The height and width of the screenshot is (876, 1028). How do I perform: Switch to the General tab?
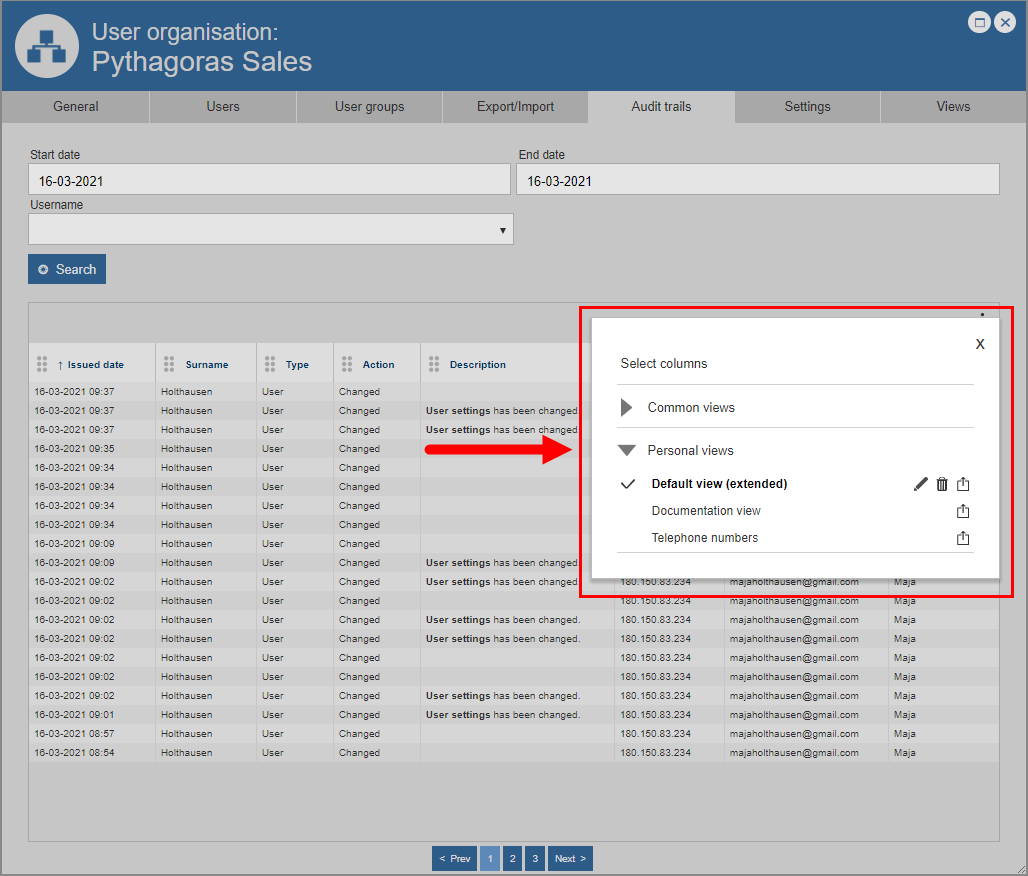[76, 107]
